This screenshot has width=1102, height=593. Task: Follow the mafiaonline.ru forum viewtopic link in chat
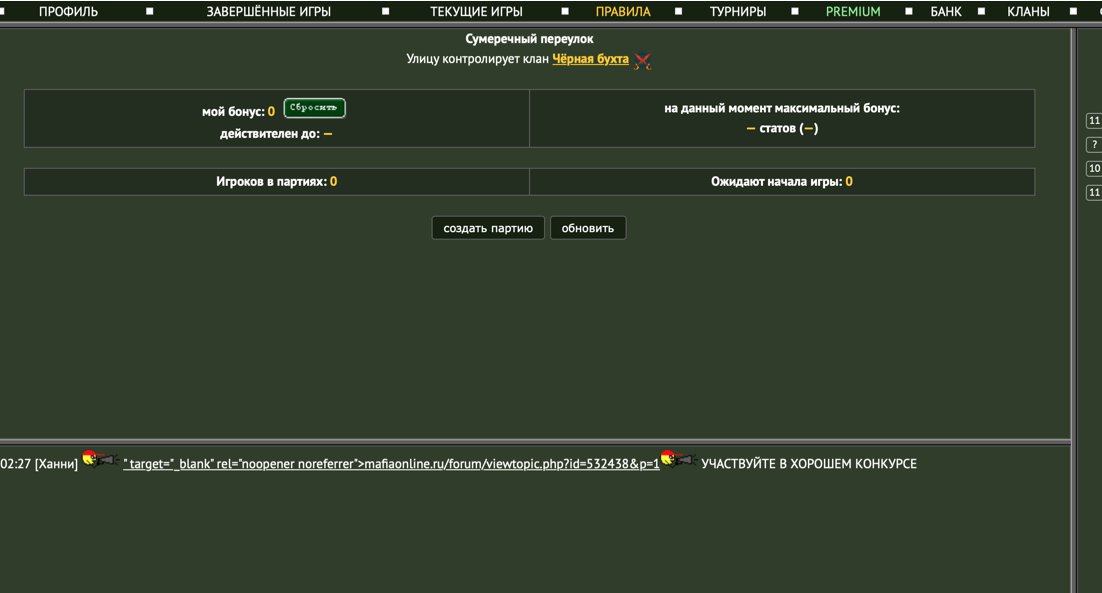coord(391,464)
